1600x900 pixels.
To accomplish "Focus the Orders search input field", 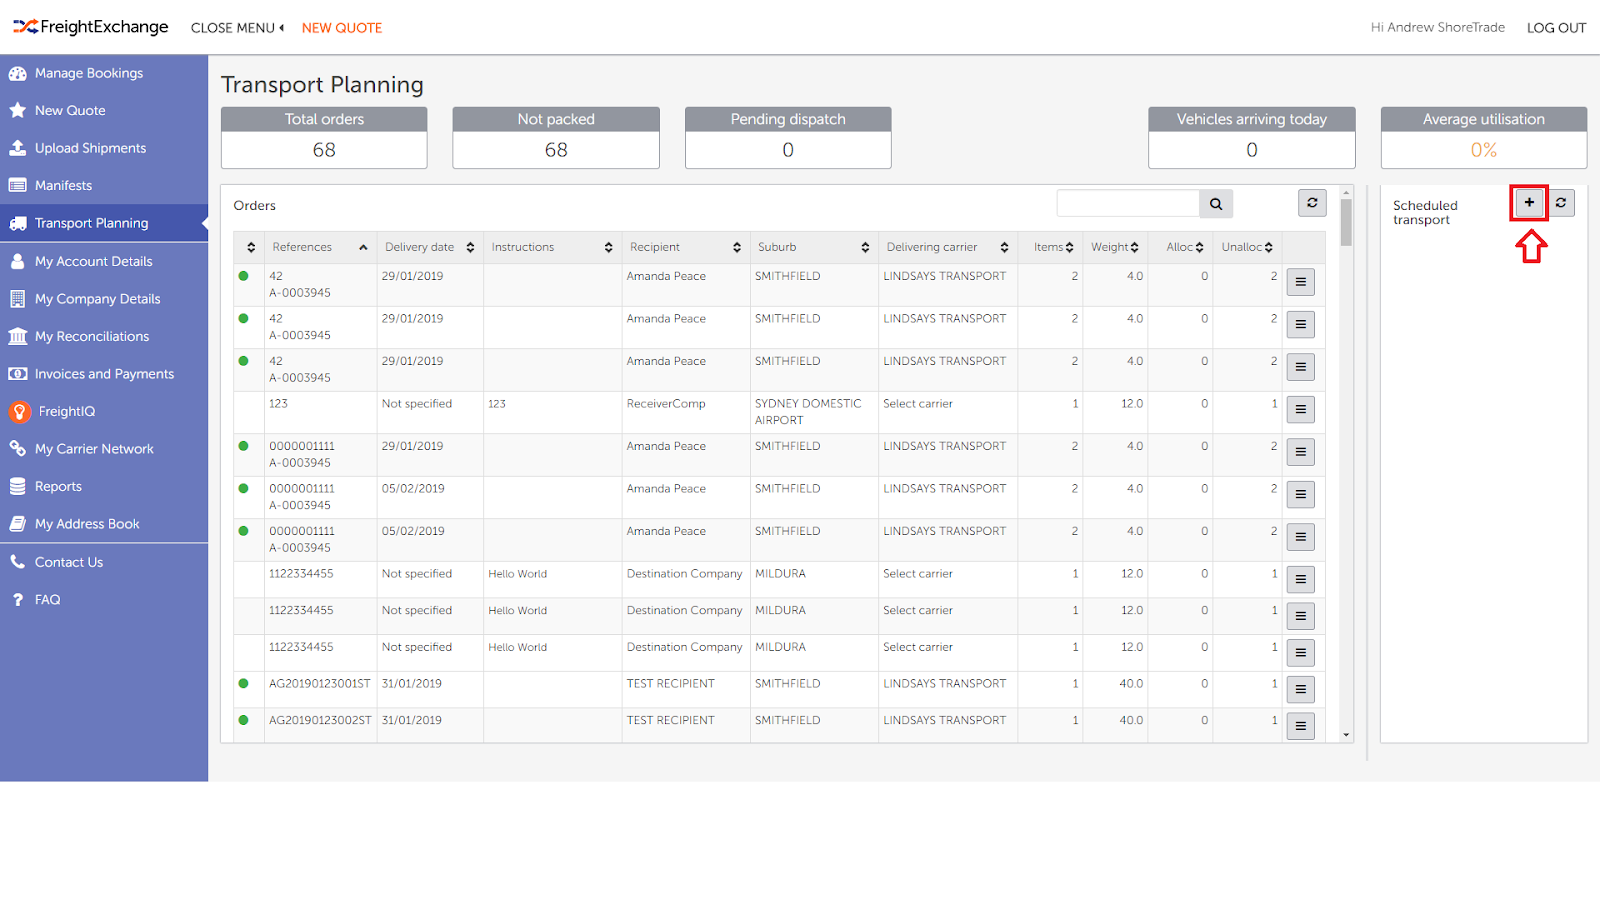I will [x=1128, y=204].
